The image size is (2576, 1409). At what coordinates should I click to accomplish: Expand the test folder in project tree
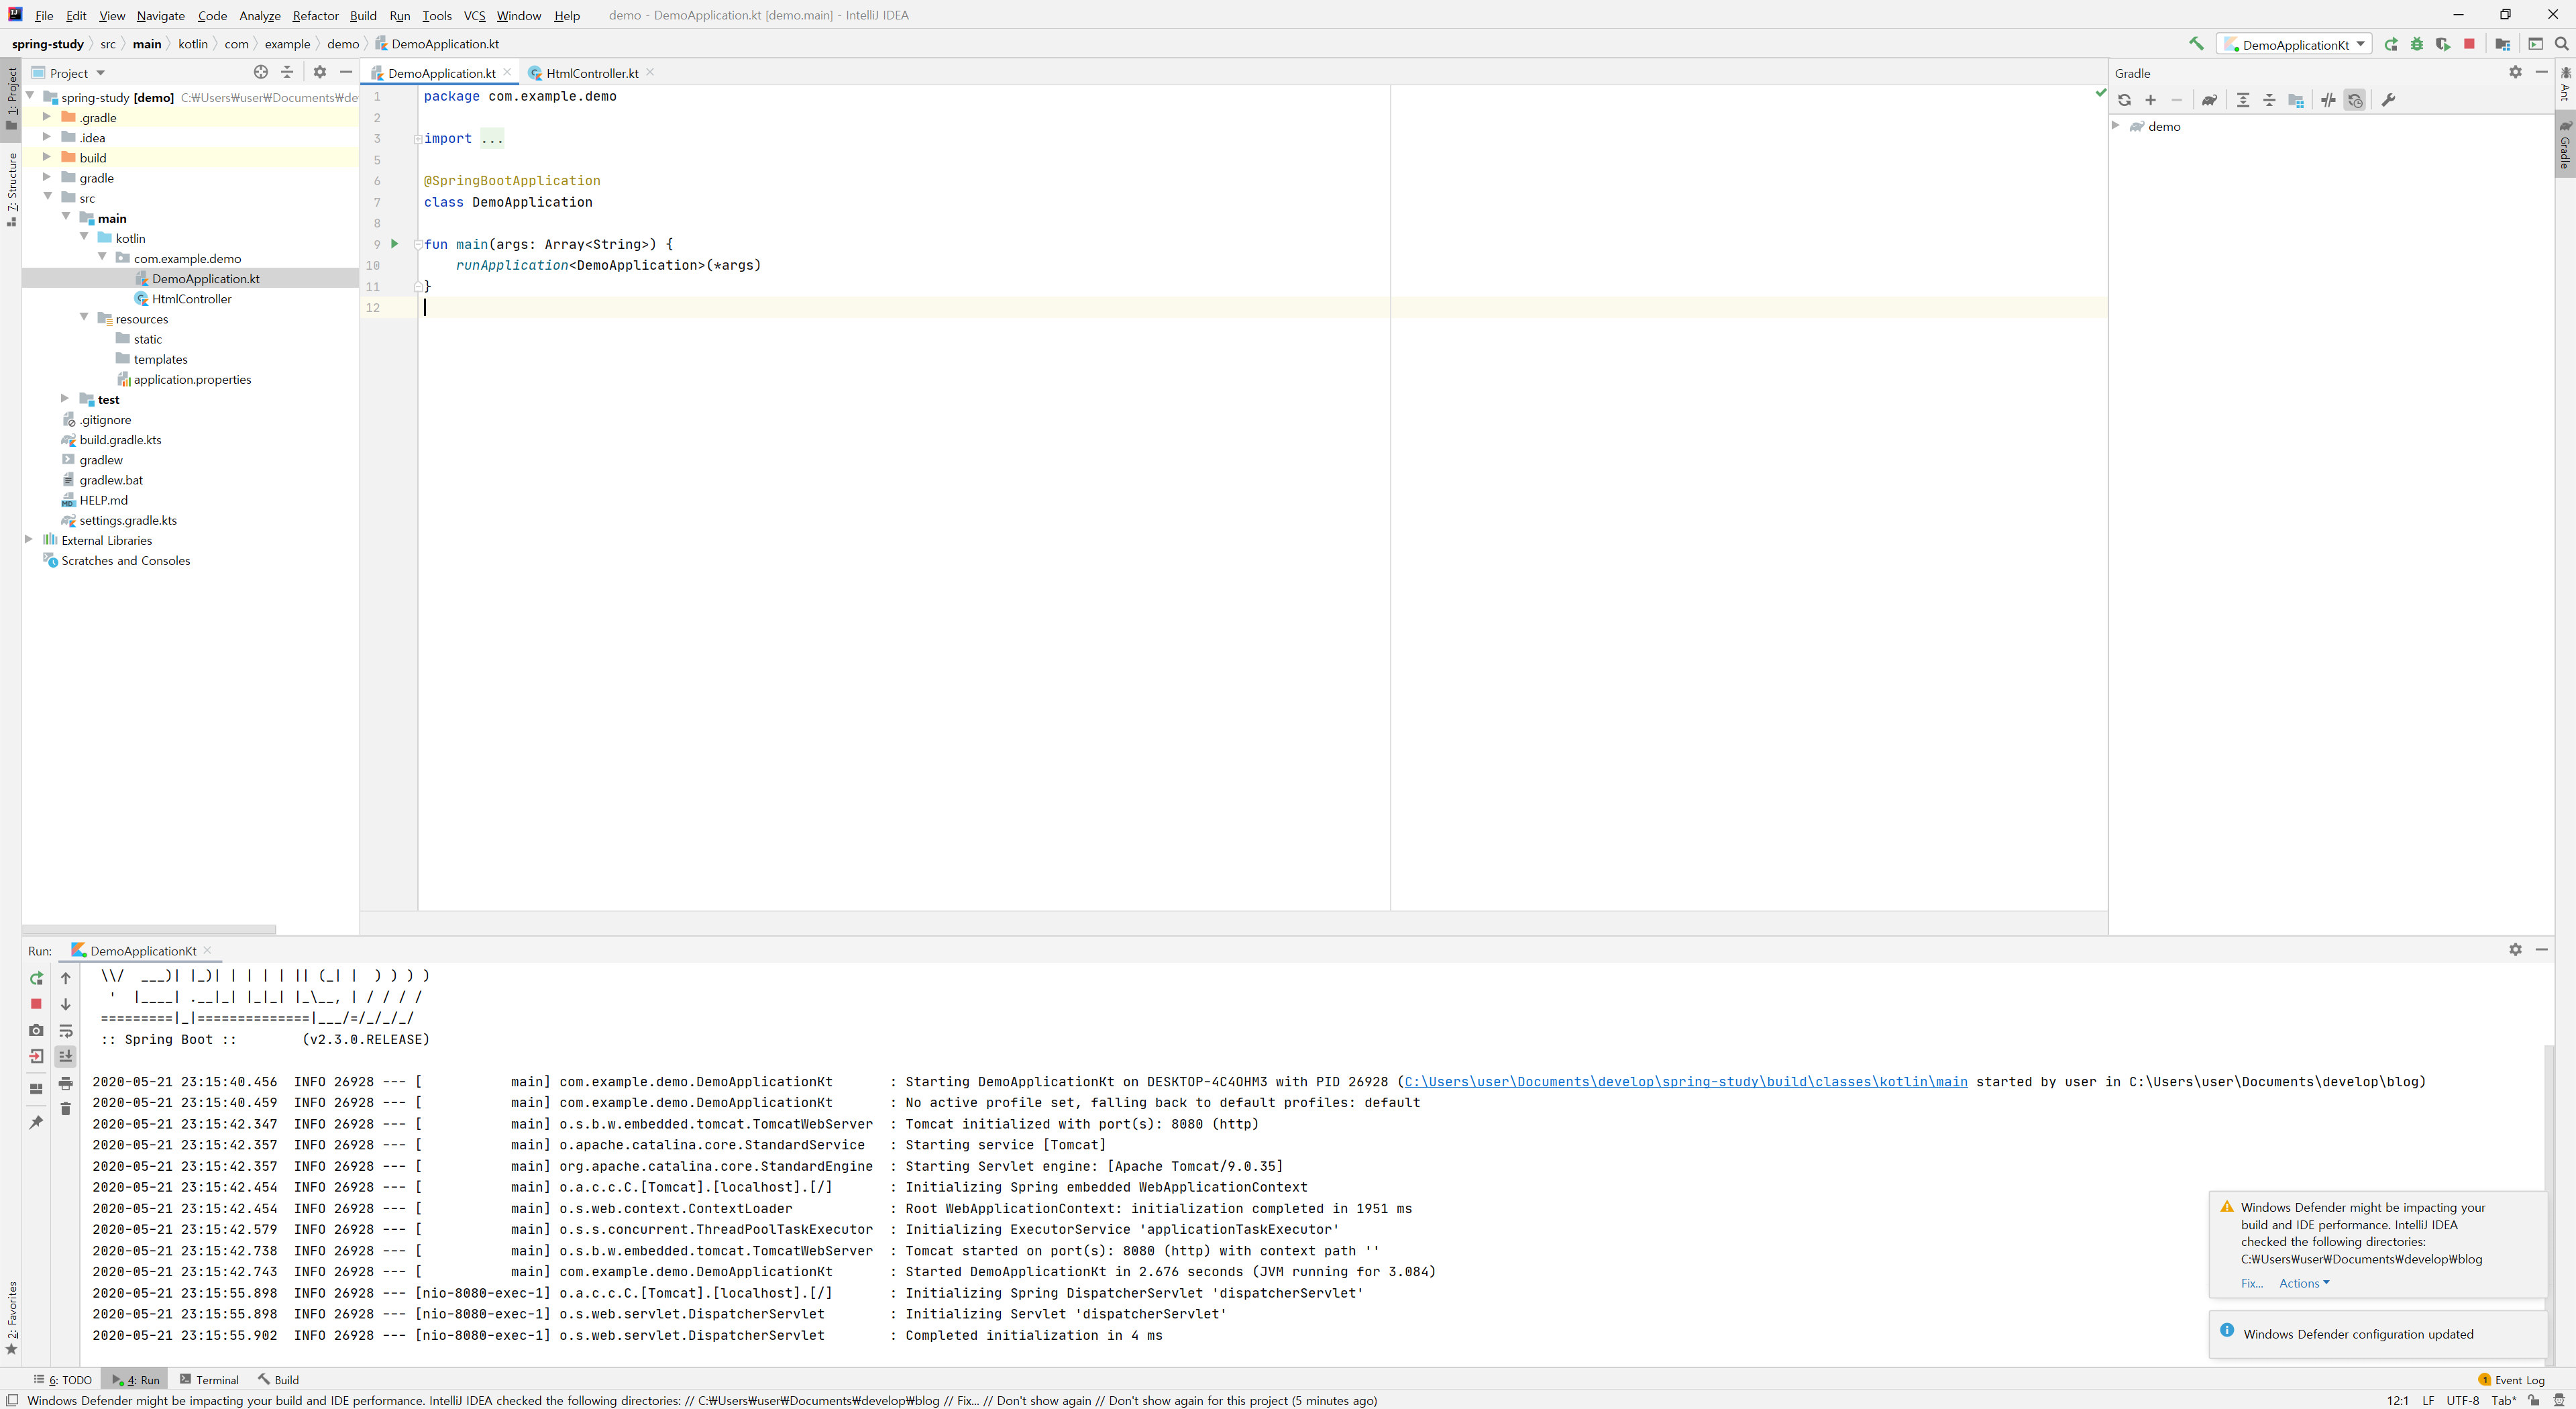65,399
